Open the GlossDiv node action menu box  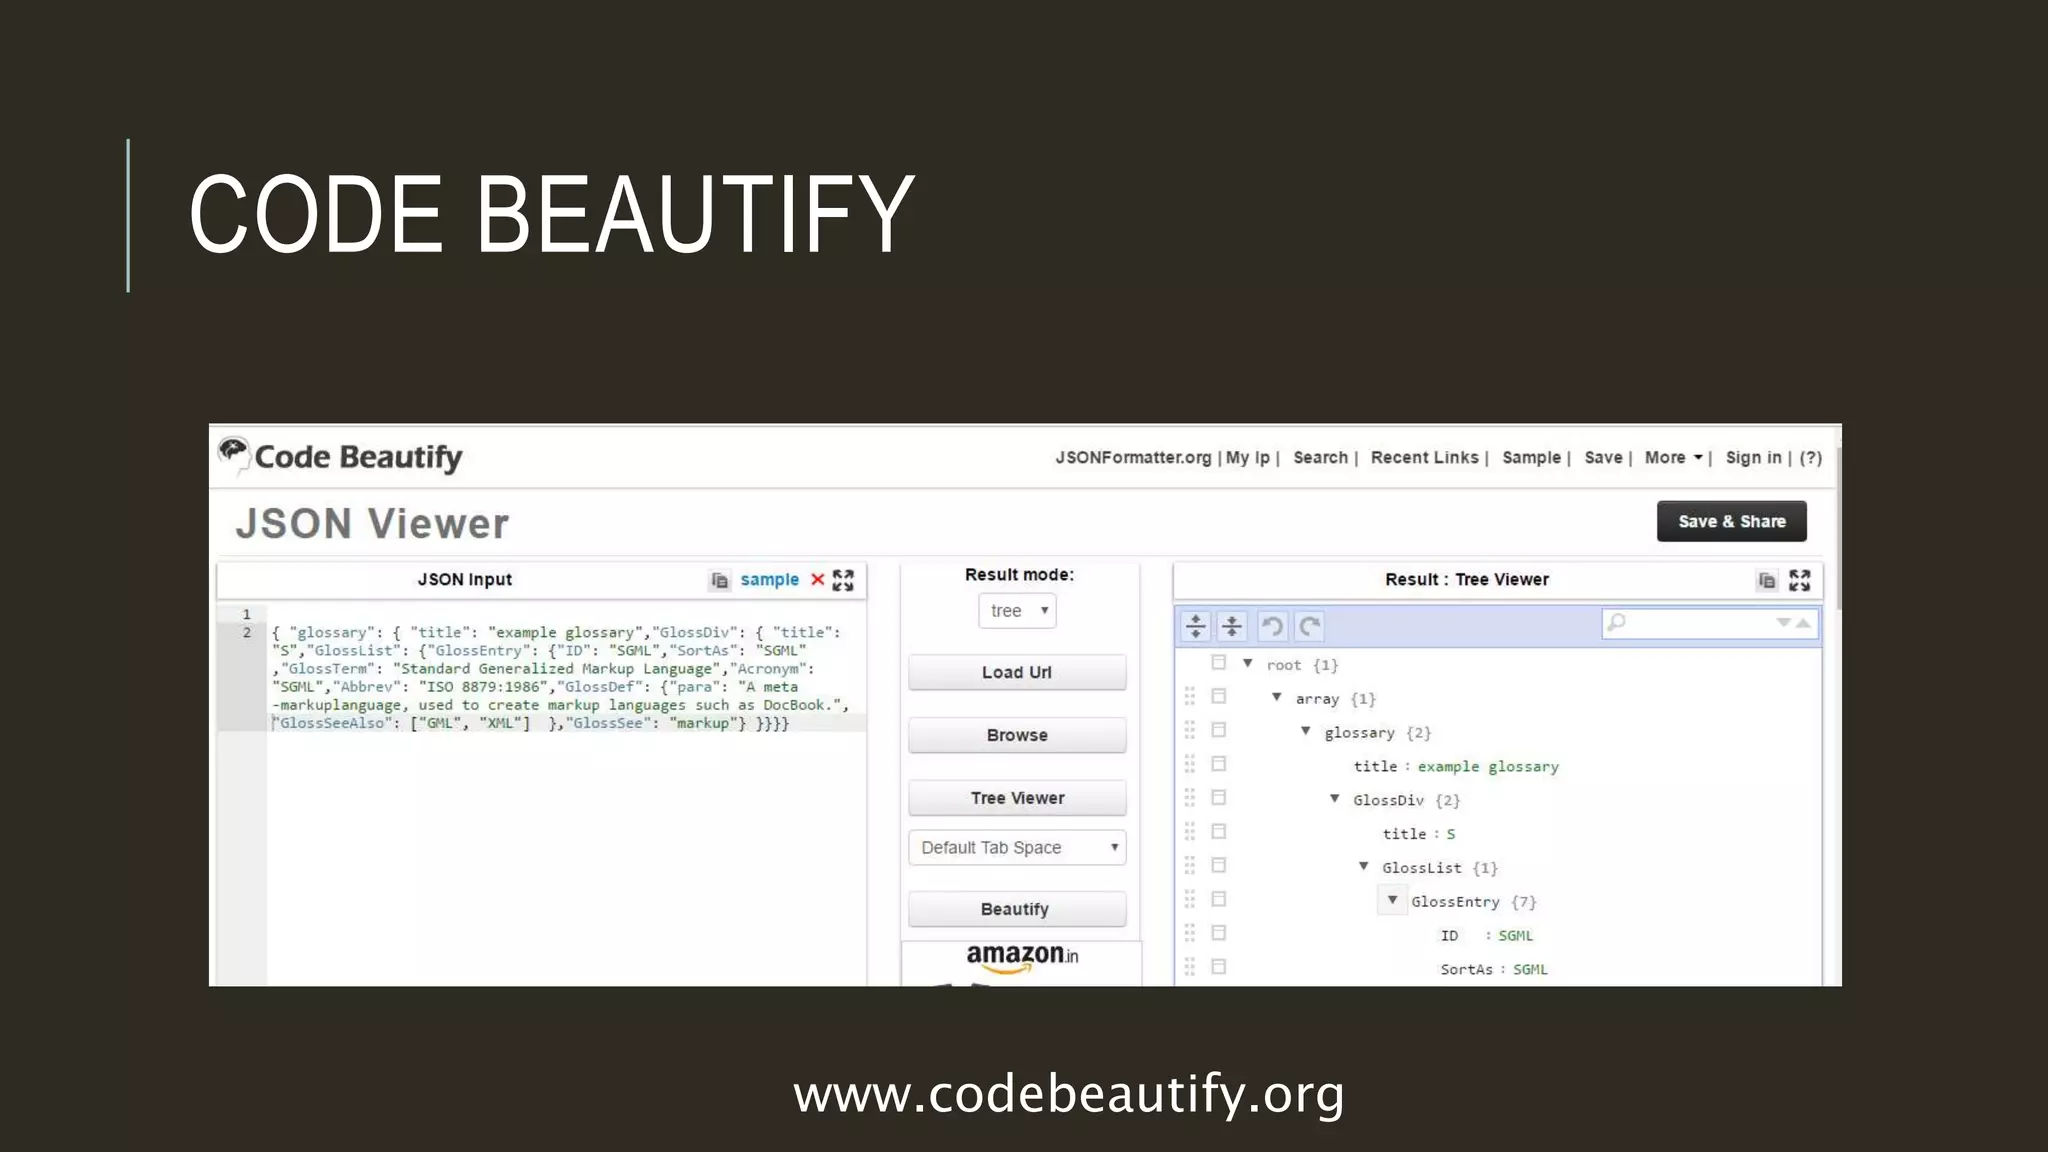pyautogui.click(x=1218, y=798)
